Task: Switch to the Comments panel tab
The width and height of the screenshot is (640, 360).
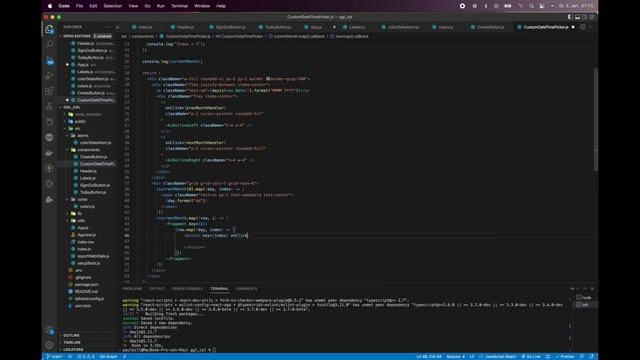Action: (x=247, y=289)
